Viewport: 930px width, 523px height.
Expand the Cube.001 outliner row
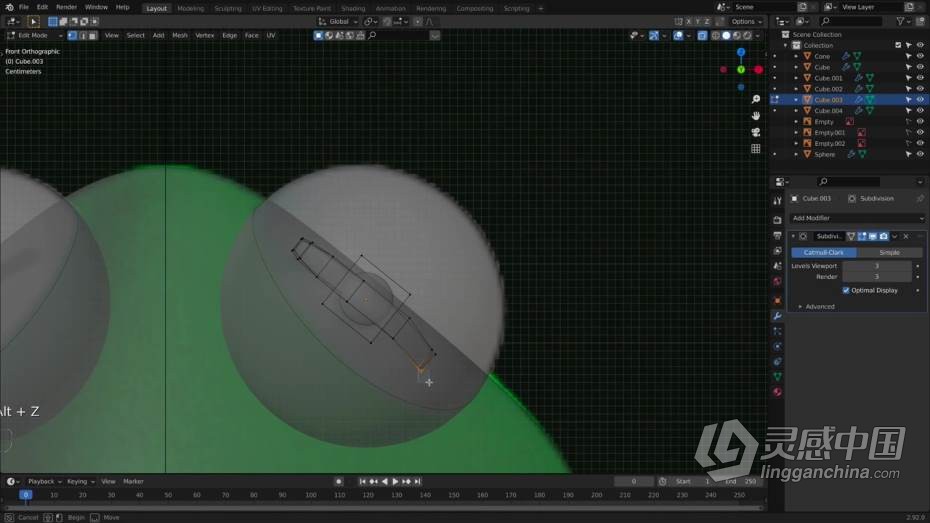point(796,78)
